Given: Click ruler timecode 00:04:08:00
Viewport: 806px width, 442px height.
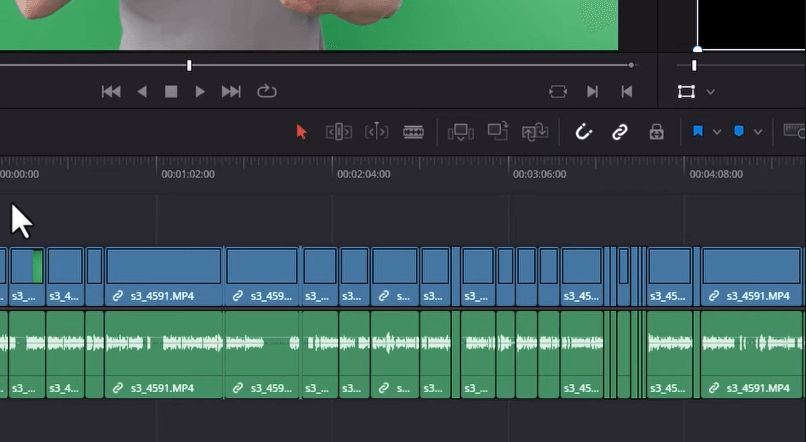Looking at the screenshot, I should pos(716,174).
